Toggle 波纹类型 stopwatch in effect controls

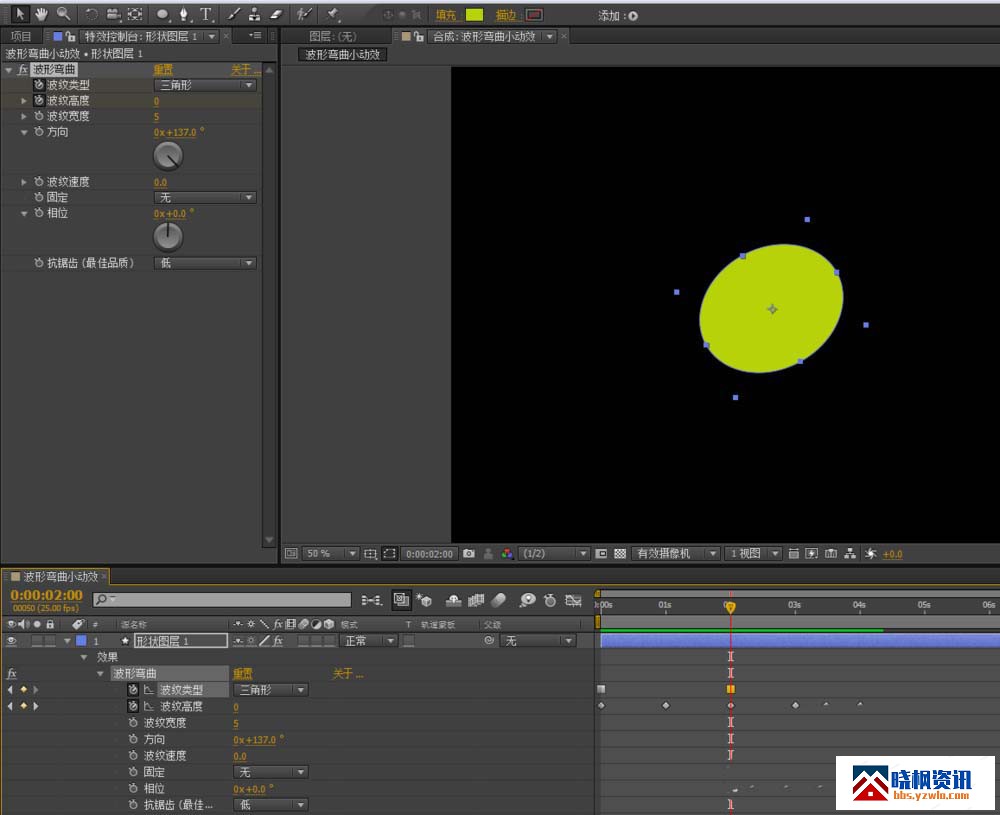39,85
